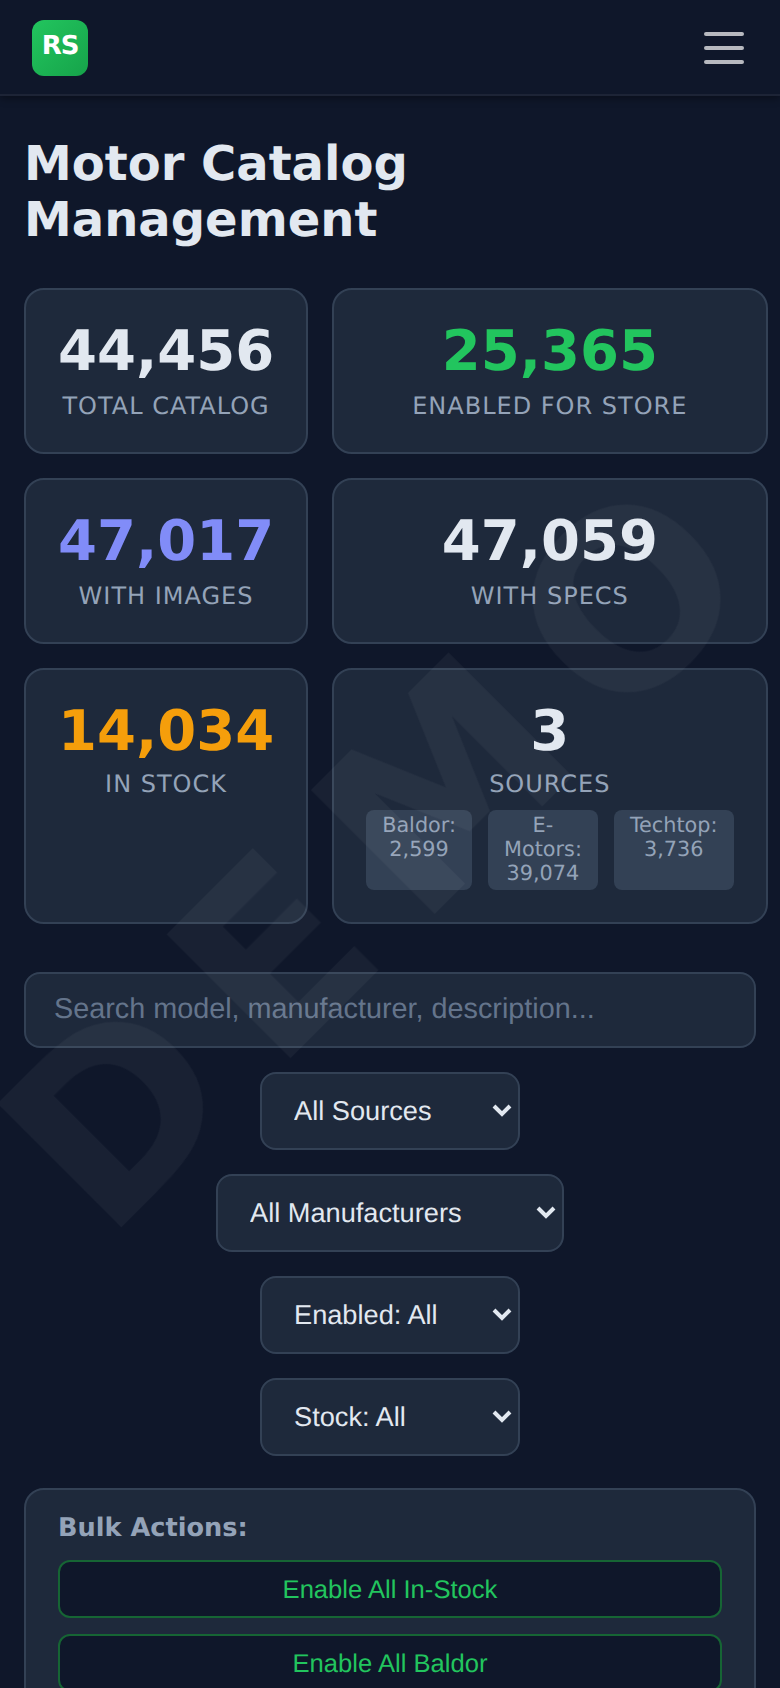Select the Techtop: 3,736 source chip
Image resolution: width=780 pixels, height=1688 pixels.
(674, 850)
